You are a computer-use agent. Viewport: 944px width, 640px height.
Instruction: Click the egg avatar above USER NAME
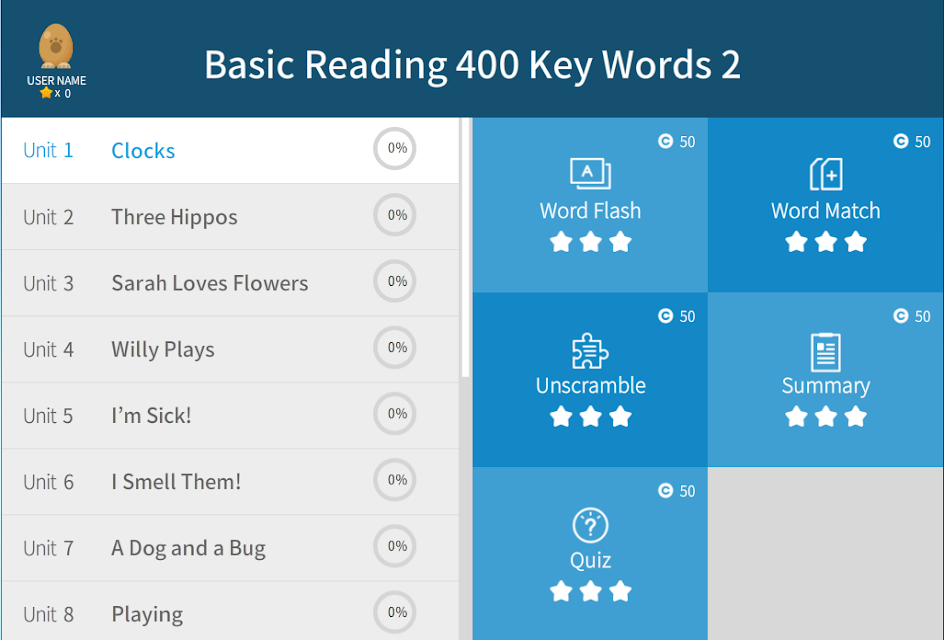point(56,46)
